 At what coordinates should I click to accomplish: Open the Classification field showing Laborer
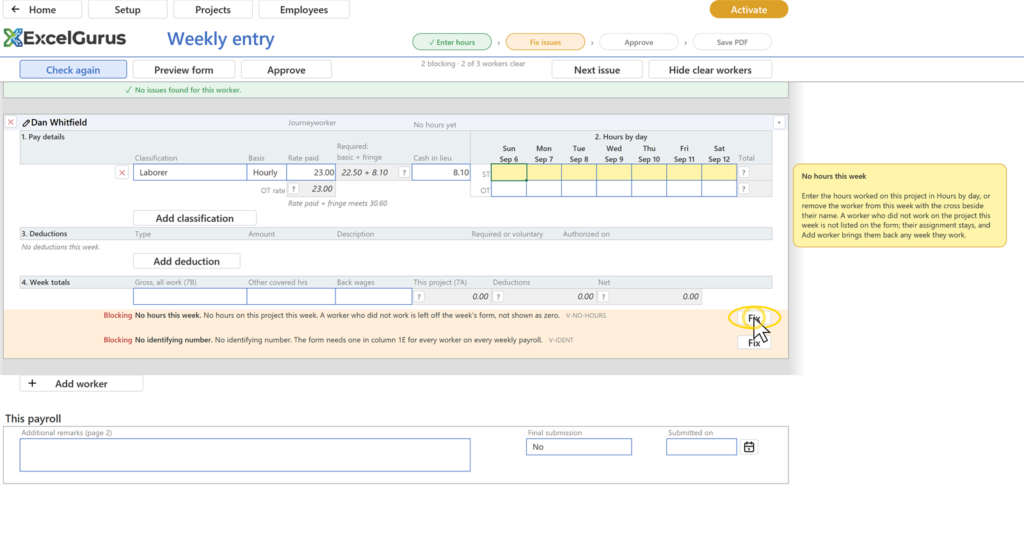190,172
